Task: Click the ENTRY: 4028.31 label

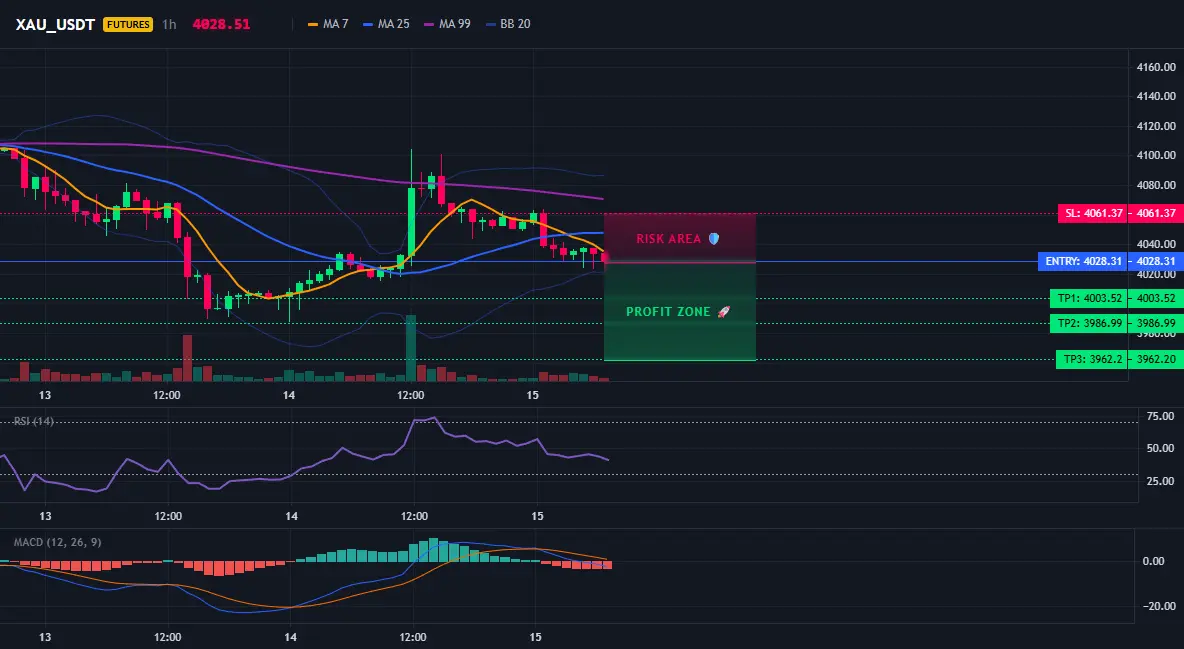Action: pyautogui.click(x=1082, y=261)
